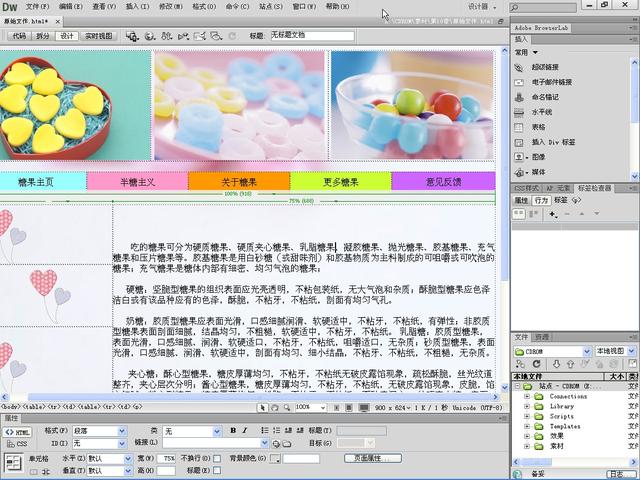Click the table insert icon
Image resolution: width=640 pixels, height=480 pixels.
(519, 127)
